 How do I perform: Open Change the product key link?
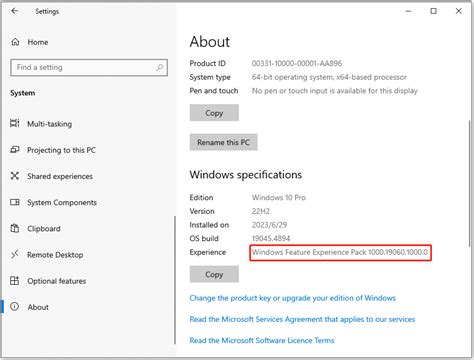pyautogui.click(x=293, y=298)
